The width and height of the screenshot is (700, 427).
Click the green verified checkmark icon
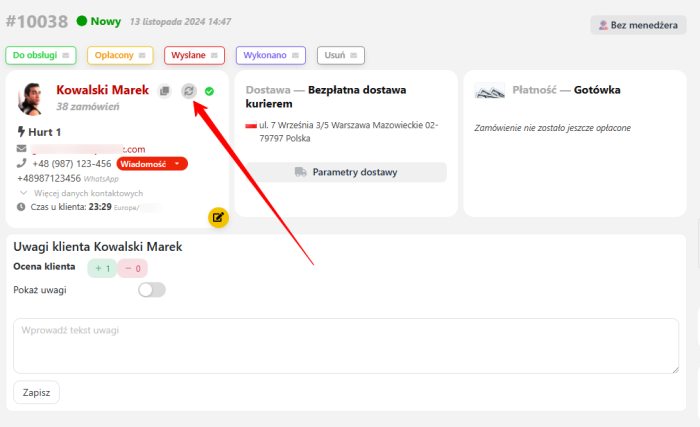[x=209, y=91]
